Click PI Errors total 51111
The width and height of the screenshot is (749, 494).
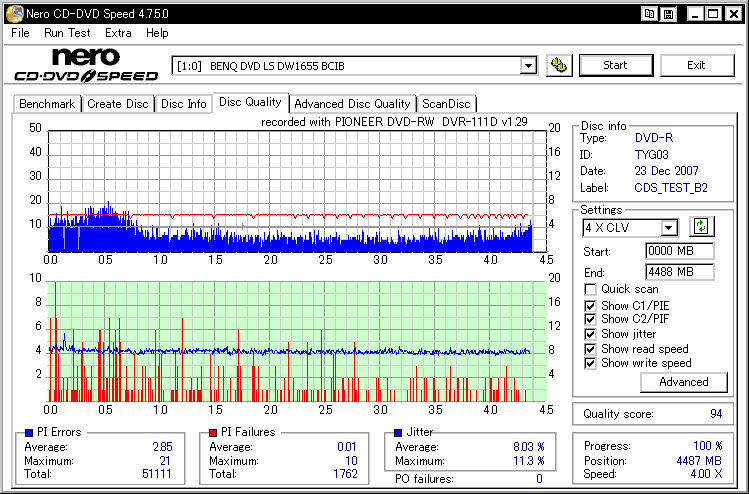click(x=157, y=474)
